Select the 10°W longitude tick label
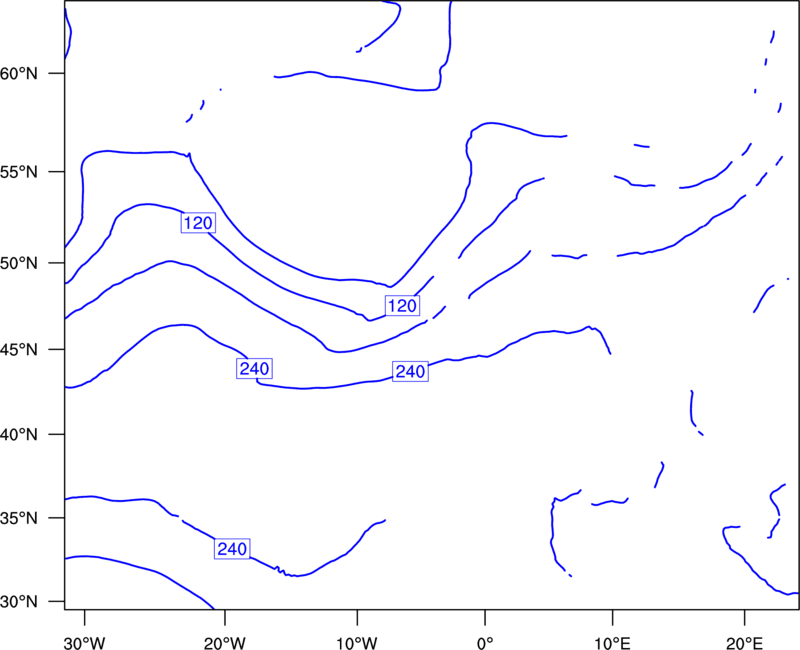The height and width of the screenshot is (650, 800). coord(357,643)
